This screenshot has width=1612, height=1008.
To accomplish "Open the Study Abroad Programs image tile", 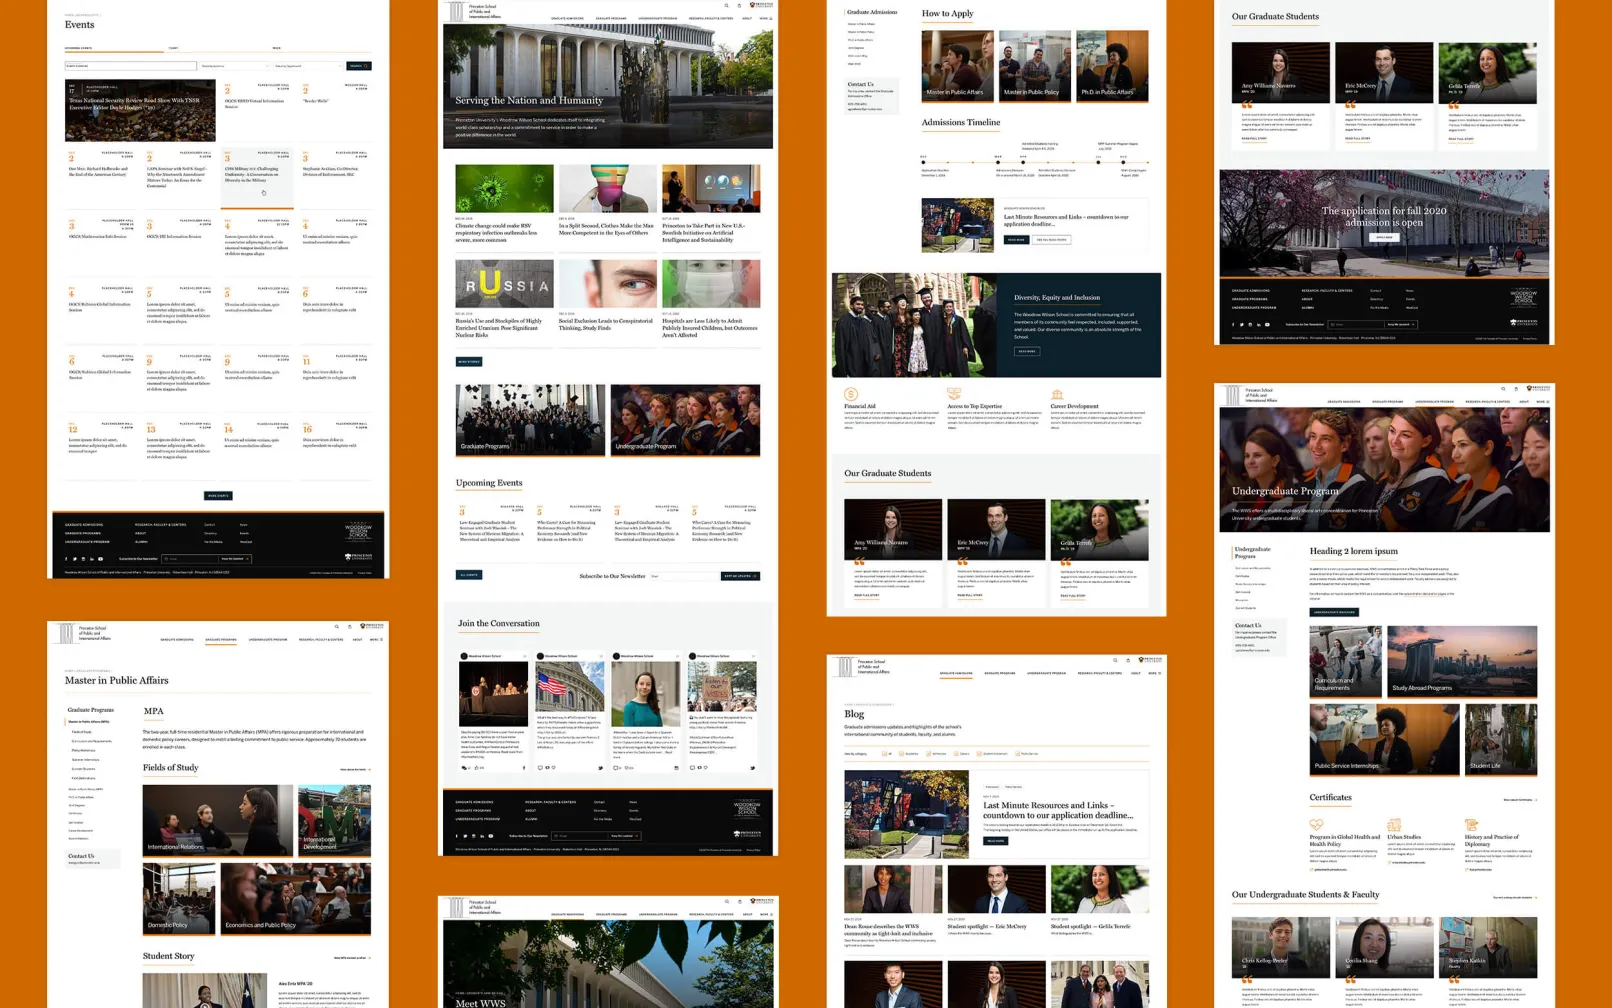I will point(1461,661).
